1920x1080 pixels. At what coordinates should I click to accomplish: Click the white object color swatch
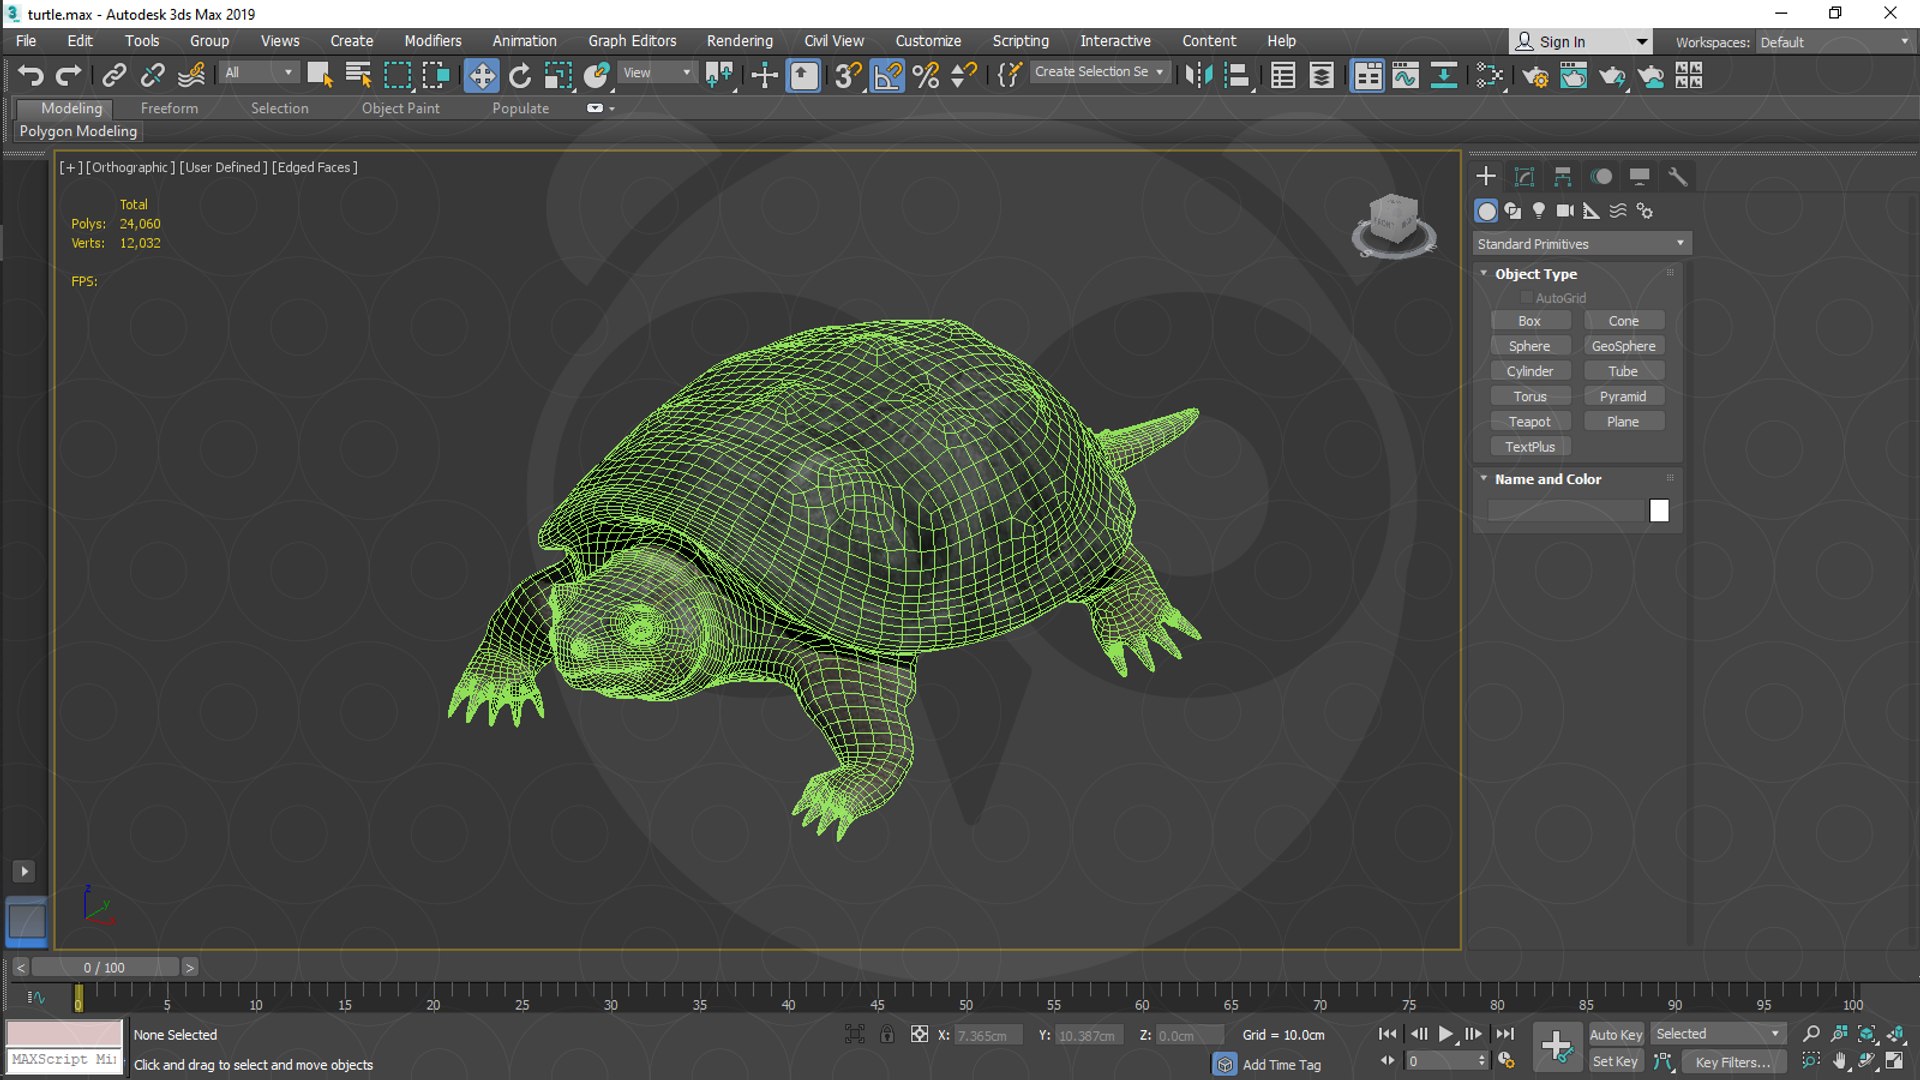1659,511
